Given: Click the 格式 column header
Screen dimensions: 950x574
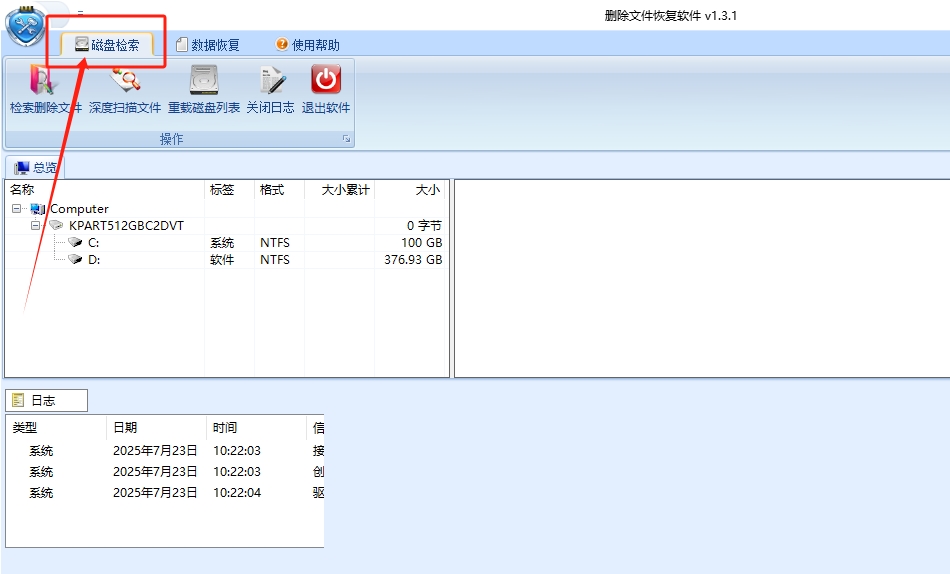Looking at the screenshot, I should [279, 189].
